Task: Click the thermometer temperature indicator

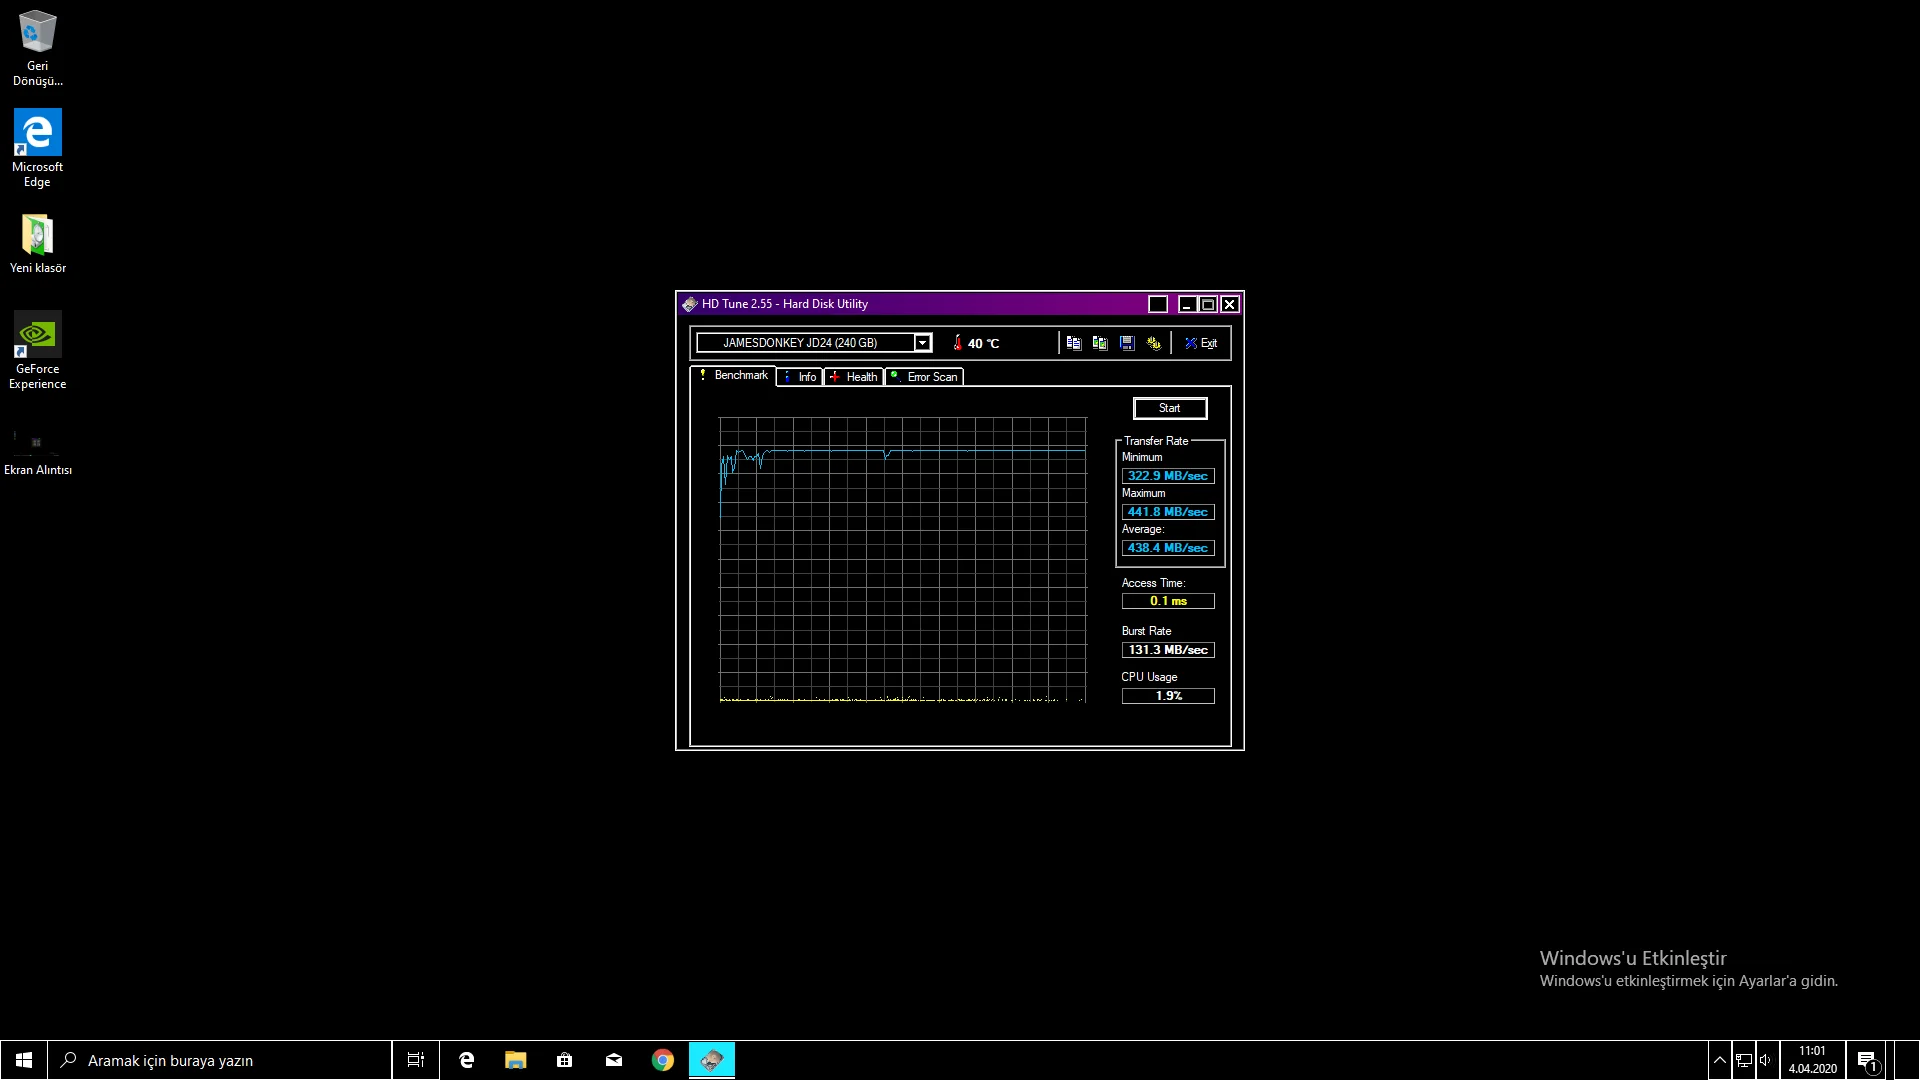Action: pyautogui.click(x=958, y=343)
